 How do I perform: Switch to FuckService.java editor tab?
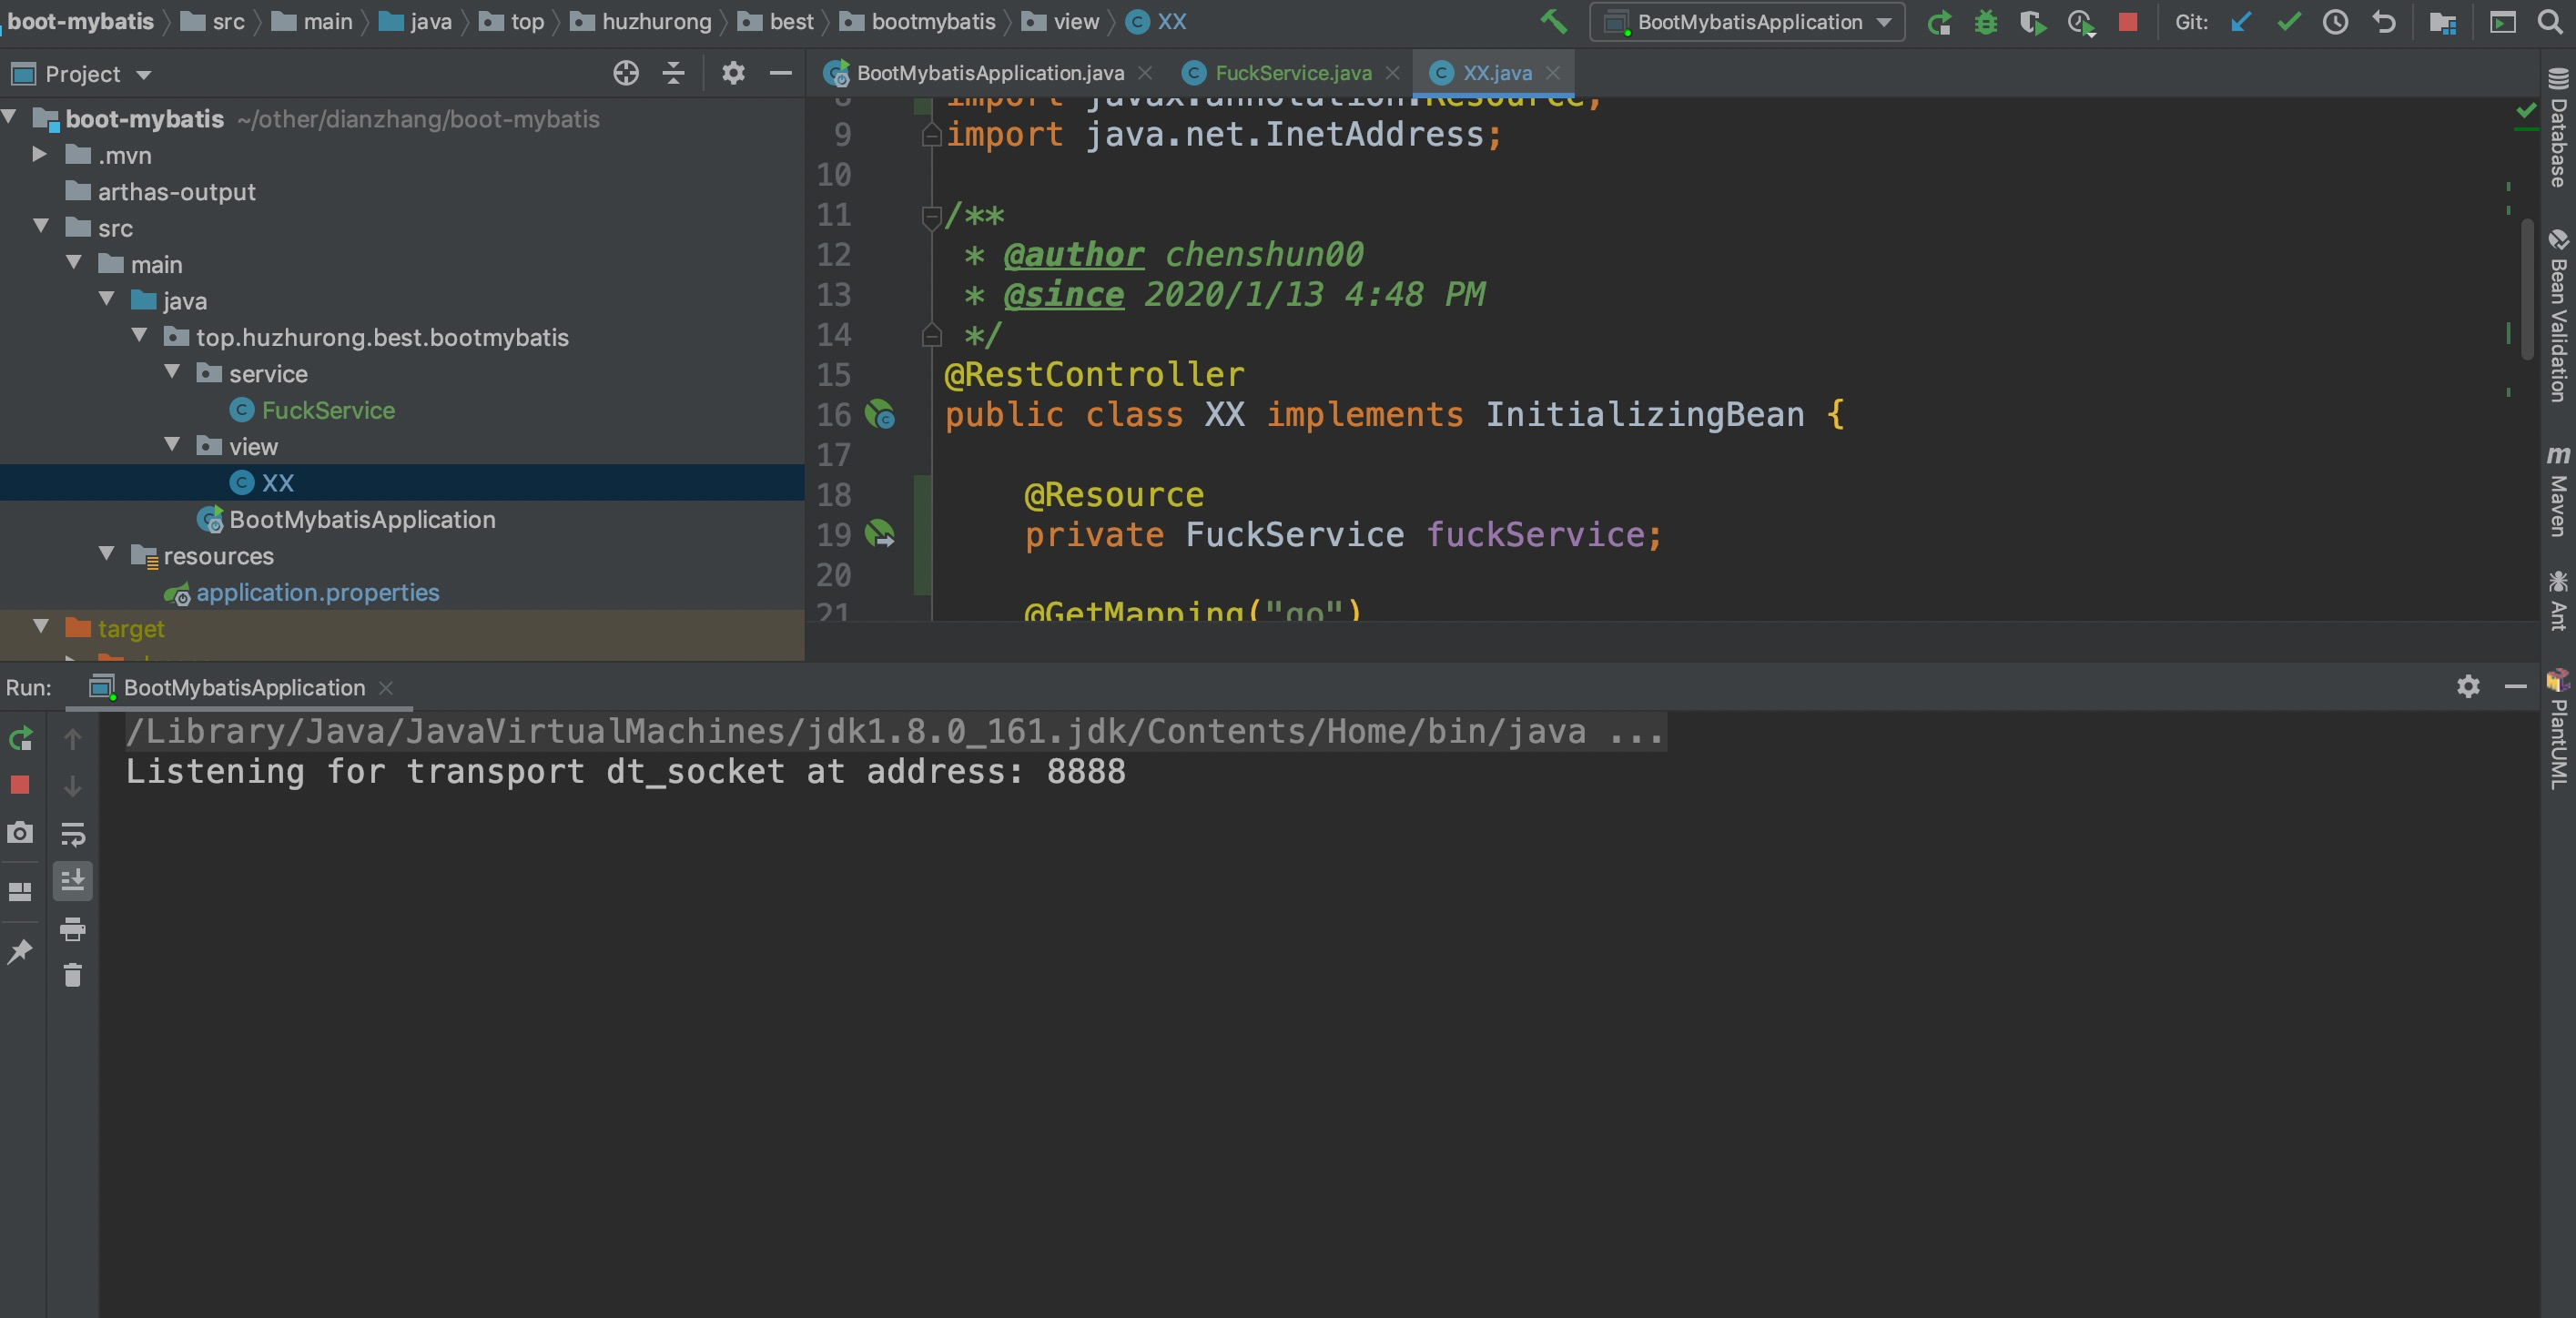[1292, 73]
